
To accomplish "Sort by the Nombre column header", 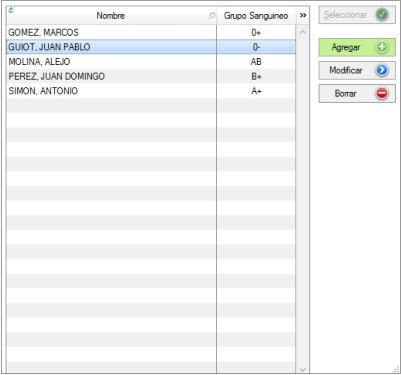I will tap(110, 16).
